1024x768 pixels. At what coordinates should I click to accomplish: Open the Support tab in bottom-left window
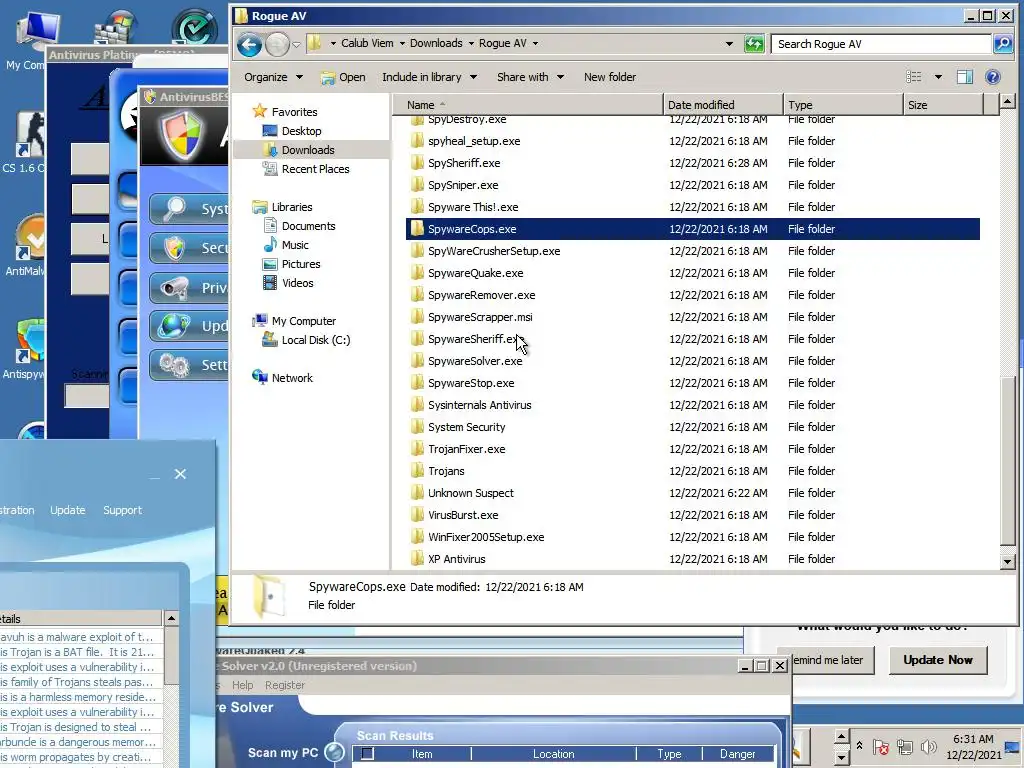[x=122, y=510]
